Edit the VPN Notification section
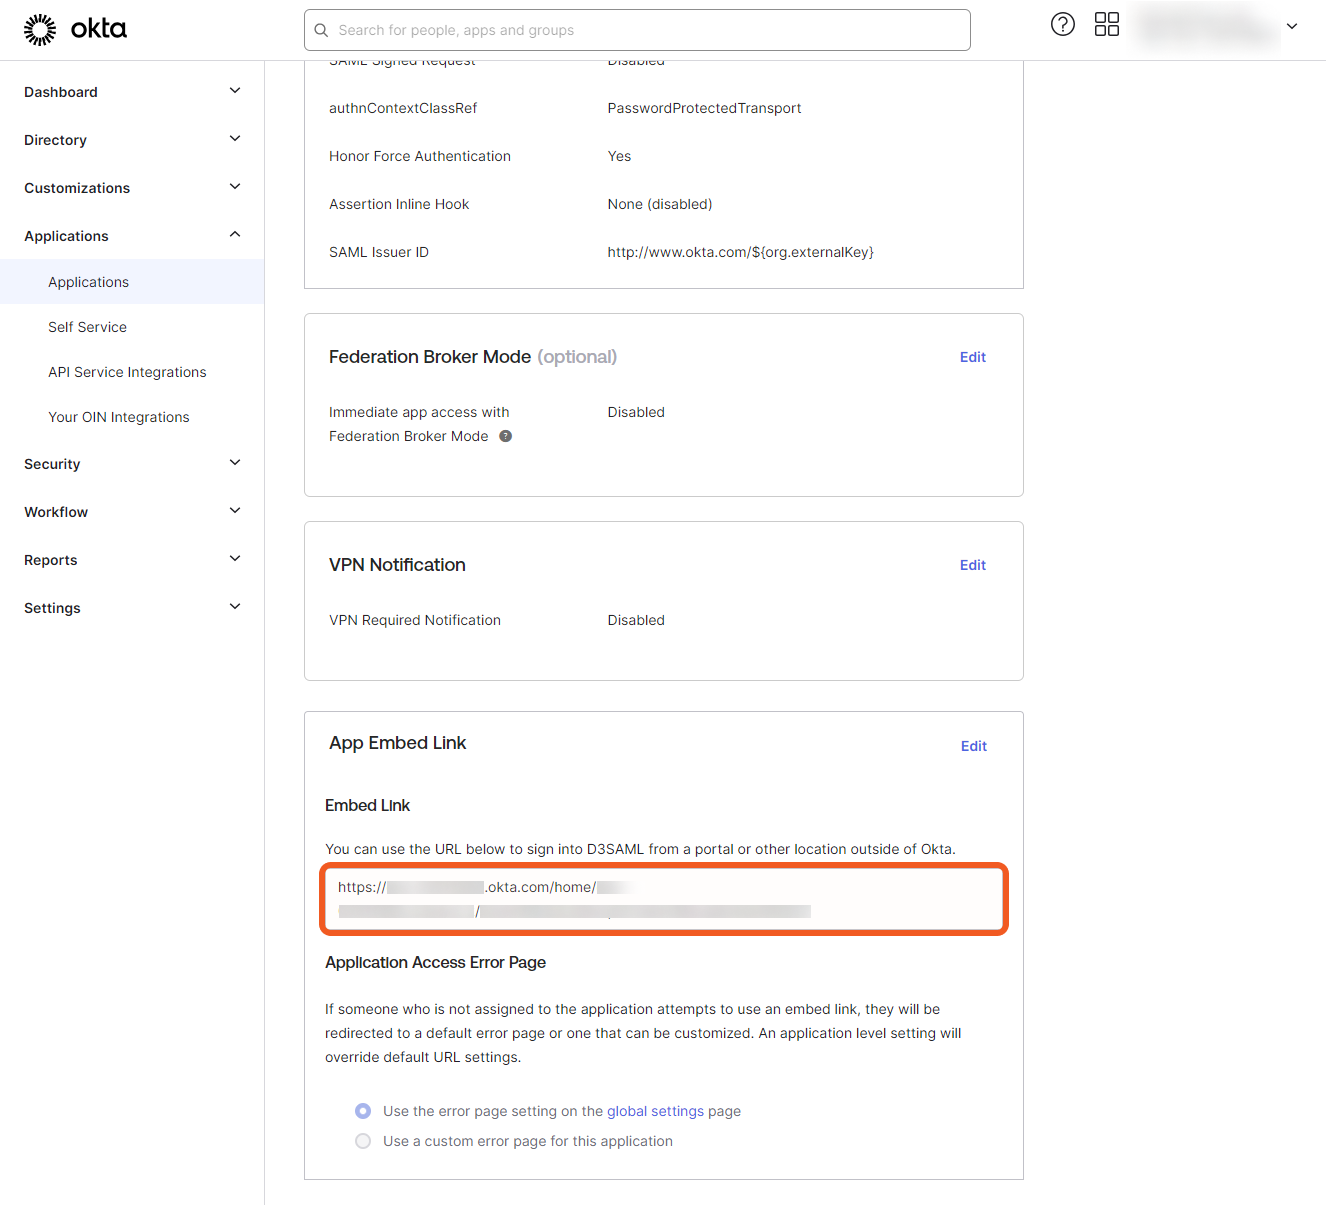Image resolution: width=1326 pixels, height=1205 pixels. coord(972,565)
